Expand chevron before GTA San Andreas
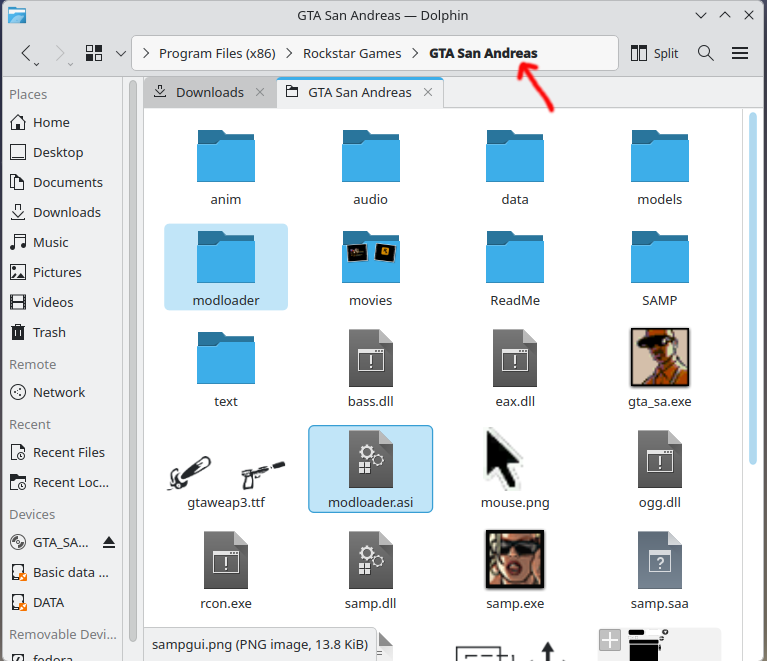Image resolution: width=767 pixels, height=661 pixels. pos(415,53)
